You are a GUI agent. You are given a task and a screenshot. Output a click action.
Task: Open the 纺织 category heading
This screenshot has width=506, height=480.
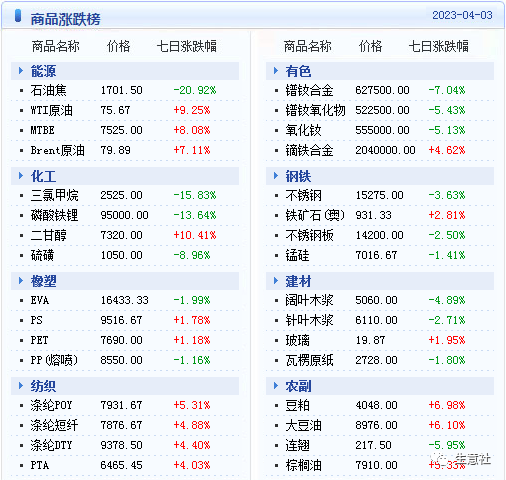click(x=43, y=386)
